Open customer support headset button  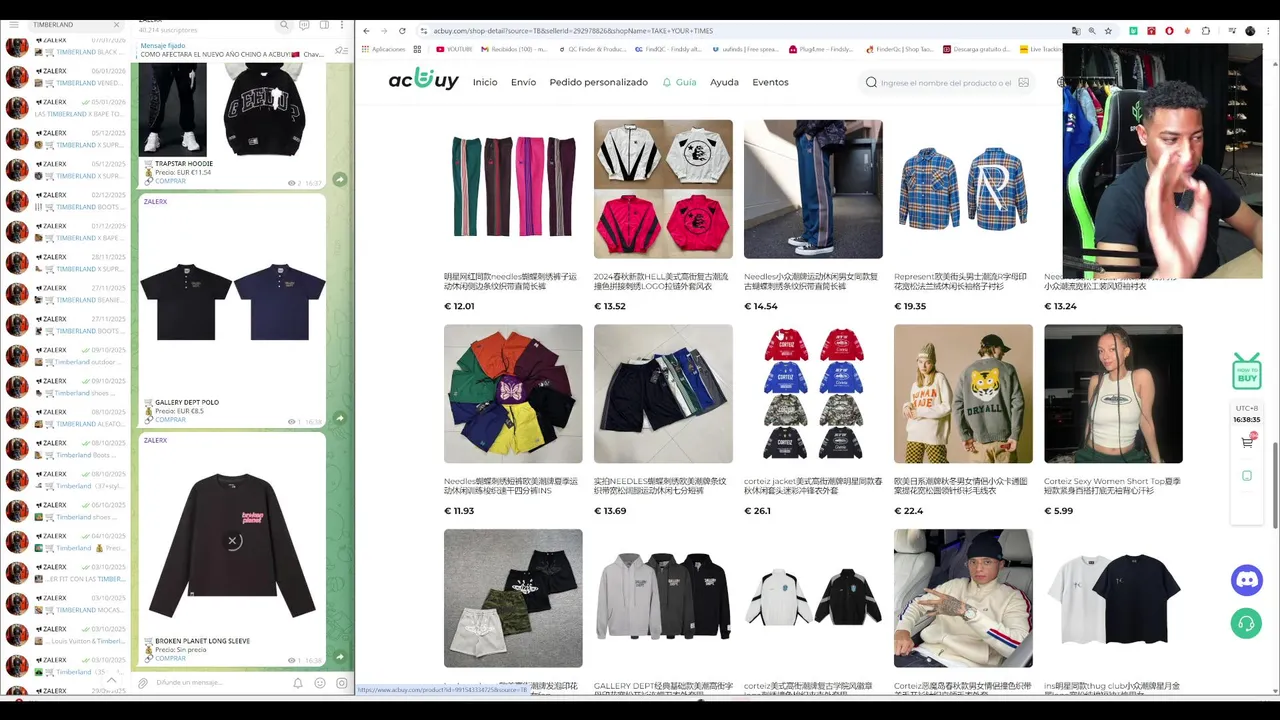click(1247, 623)
